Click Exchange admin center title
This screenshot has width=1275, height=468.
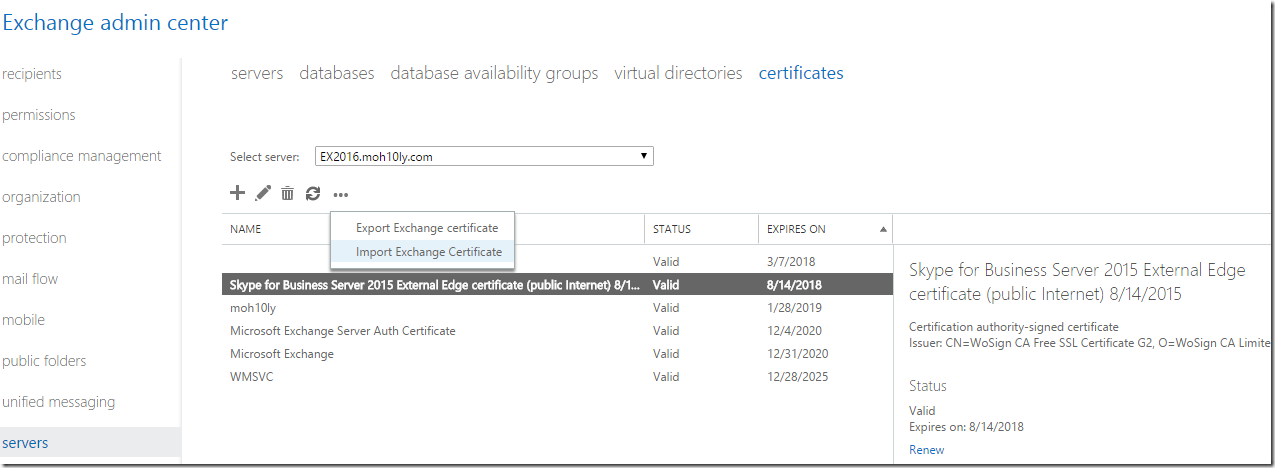115,21
